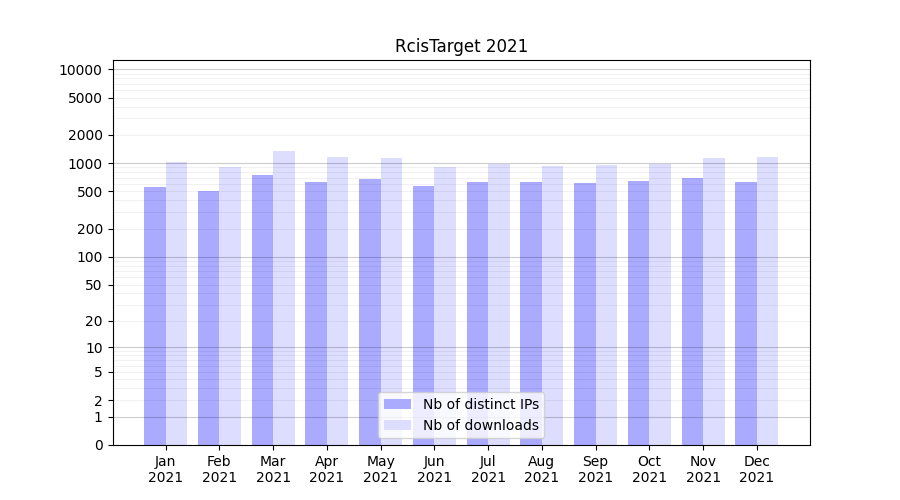Select the 'Nb of downloads' legend label

pos(480,425)
